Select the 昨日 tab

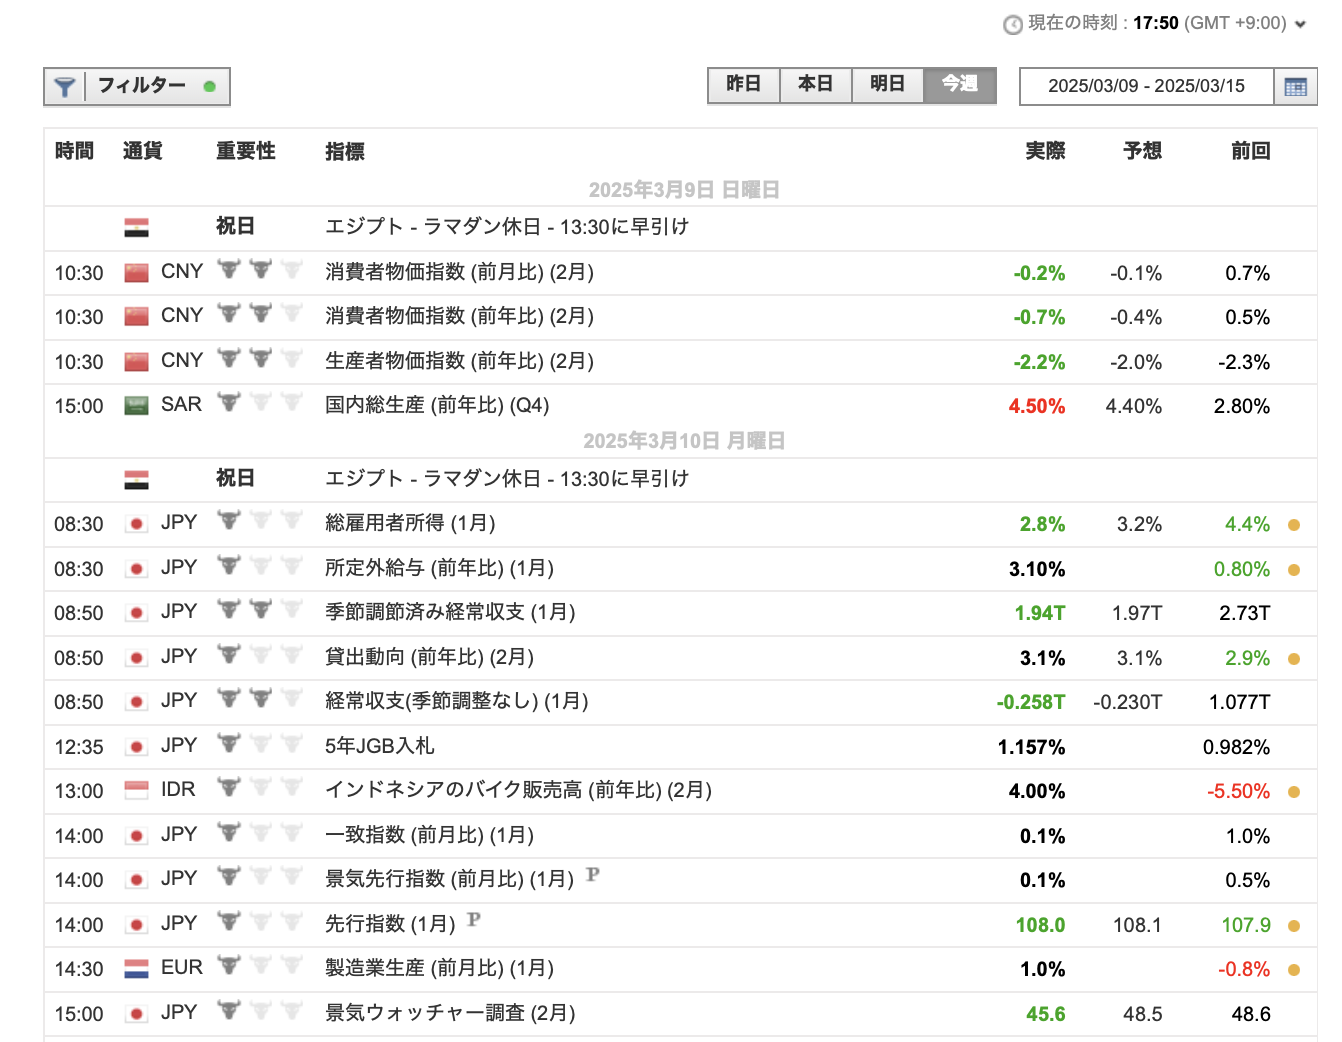743,84
